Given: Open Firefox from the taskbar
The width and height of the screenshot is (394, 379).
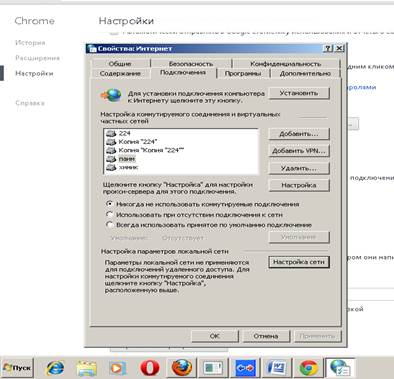Looking at the screenshot, I should click(x=182, y=368).
